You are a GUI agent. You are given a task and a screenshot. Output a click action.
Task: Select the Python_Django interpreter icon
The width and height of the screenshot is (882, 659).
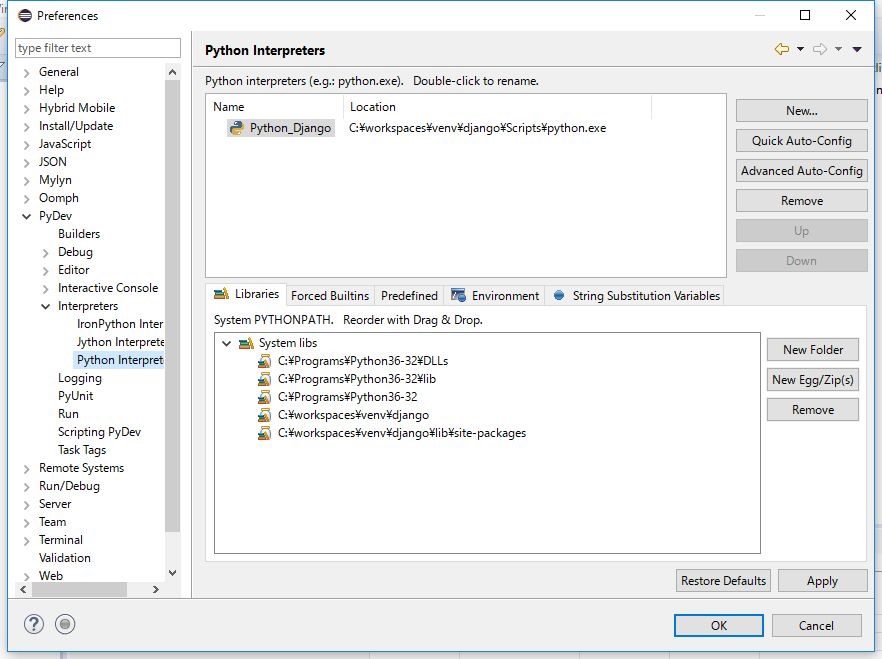coord(237,128)
